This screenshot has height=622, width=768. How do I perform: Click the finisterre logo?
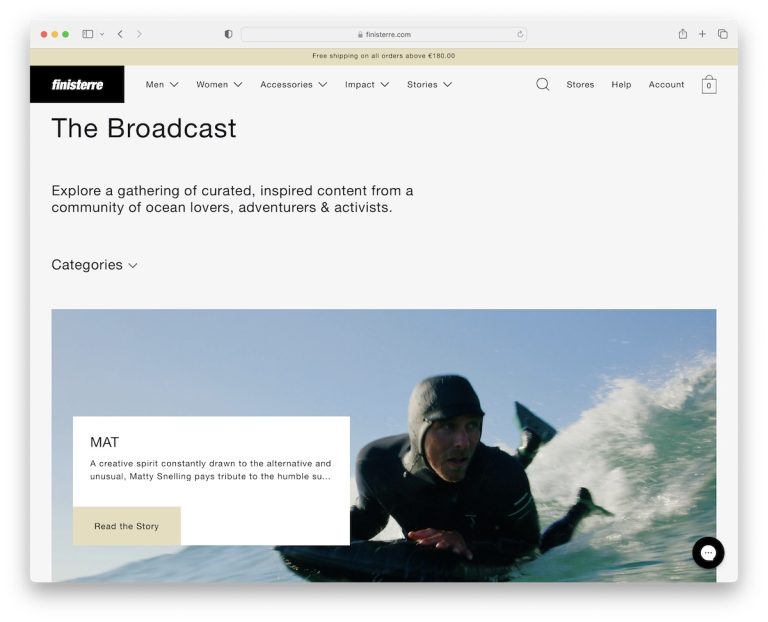point(77,85)
